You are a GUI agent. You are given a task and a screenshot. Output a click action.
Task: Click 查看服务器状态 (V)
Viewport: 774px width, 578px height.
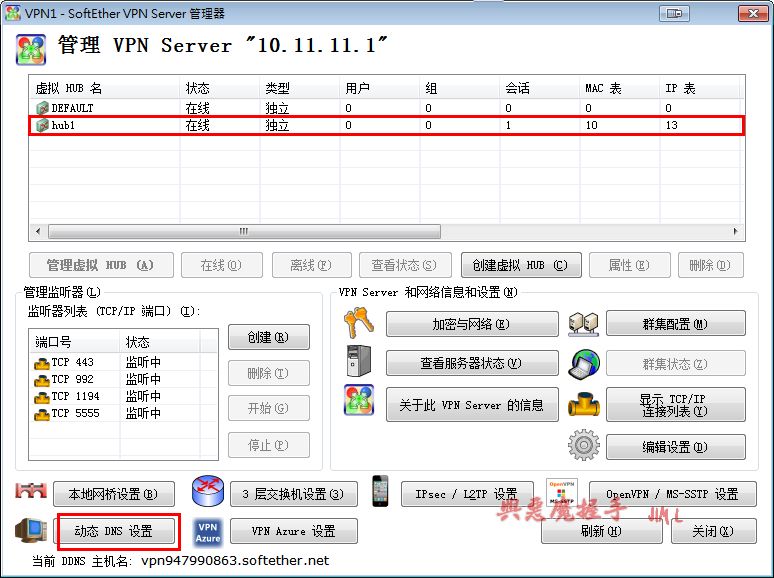click(472, 363)
